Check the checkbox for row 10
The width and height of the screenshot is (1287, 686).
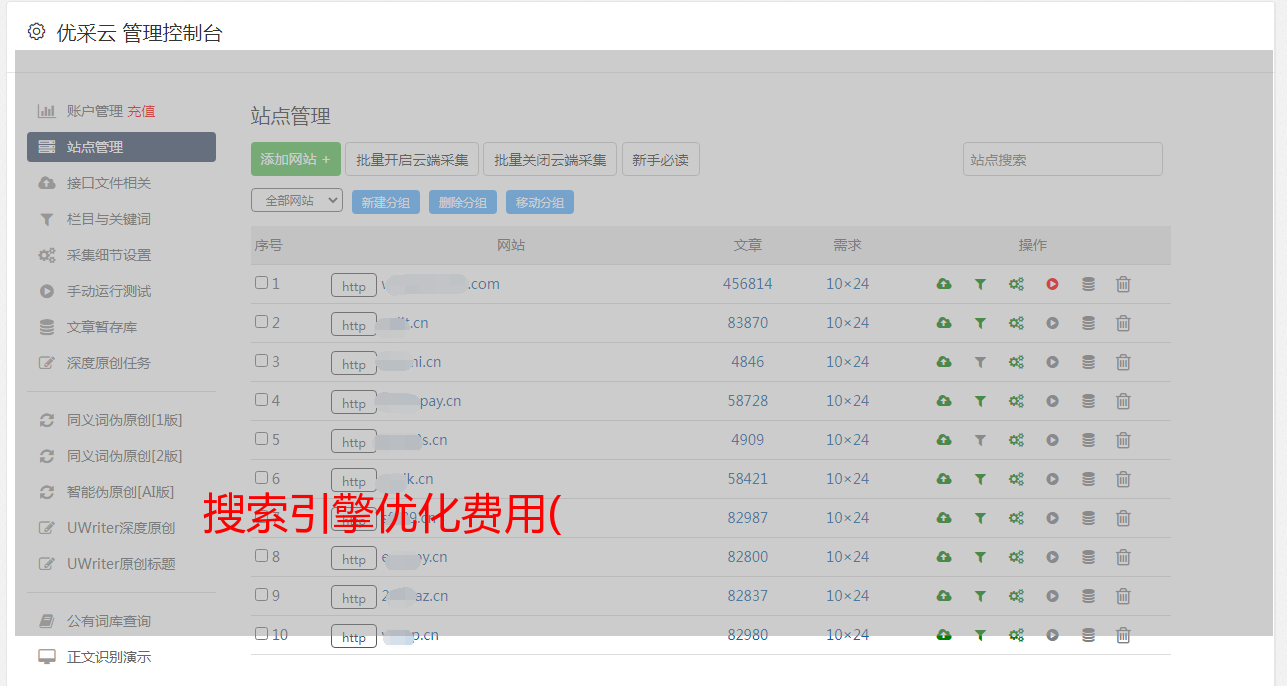pyautogui.click(x=261, y=634)
